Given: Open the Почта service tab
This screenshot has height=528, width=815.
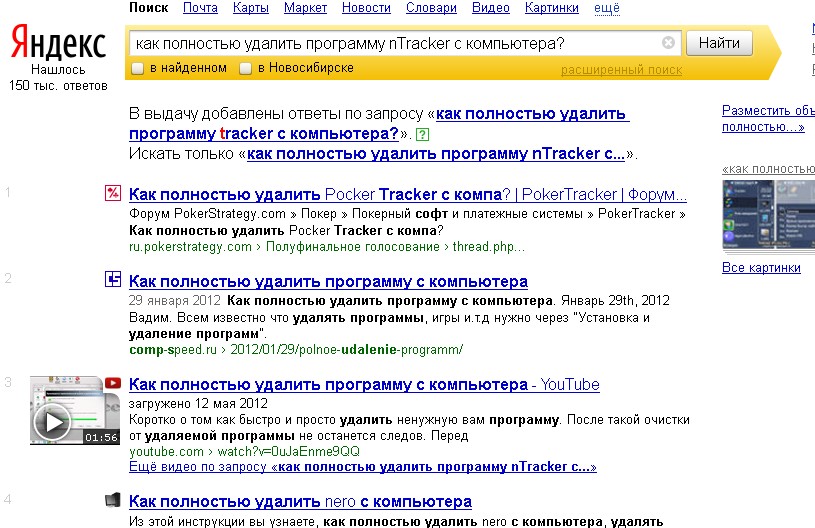Looking at the screenshot, I should click(x=200, y=8).
